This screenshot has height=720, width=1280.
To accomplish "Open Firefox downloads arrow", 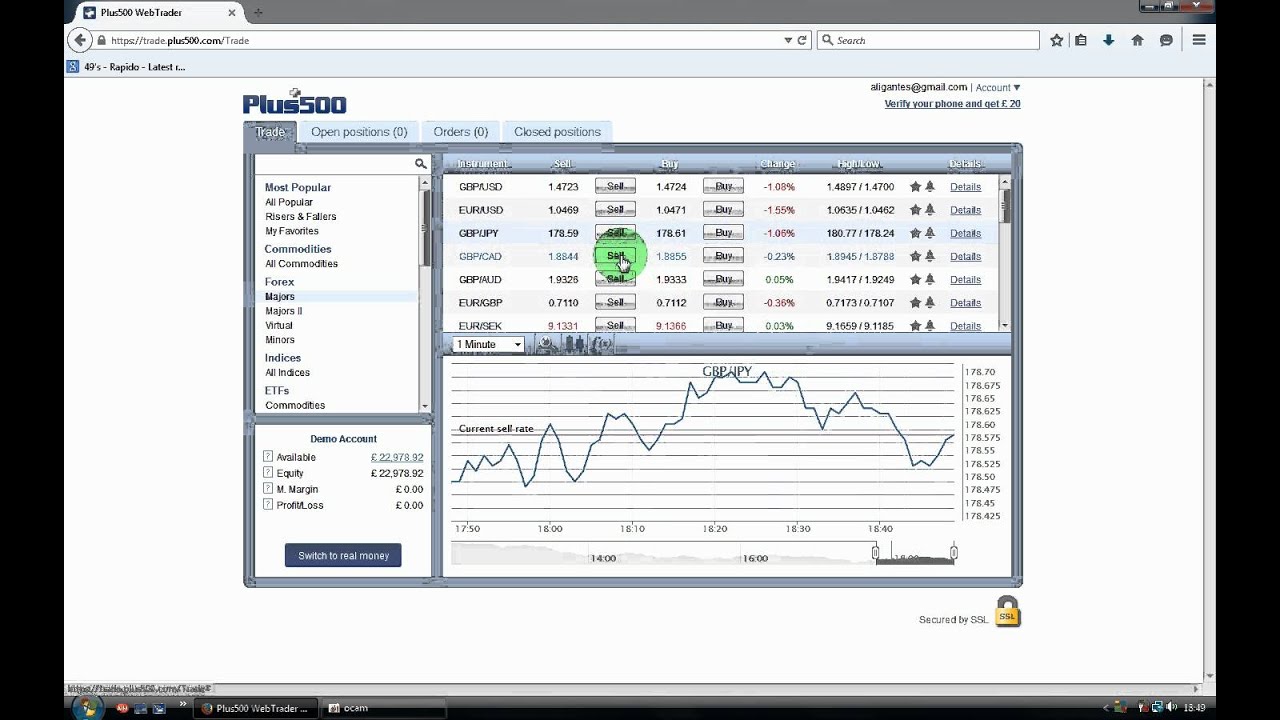I will click(1109, 40).
